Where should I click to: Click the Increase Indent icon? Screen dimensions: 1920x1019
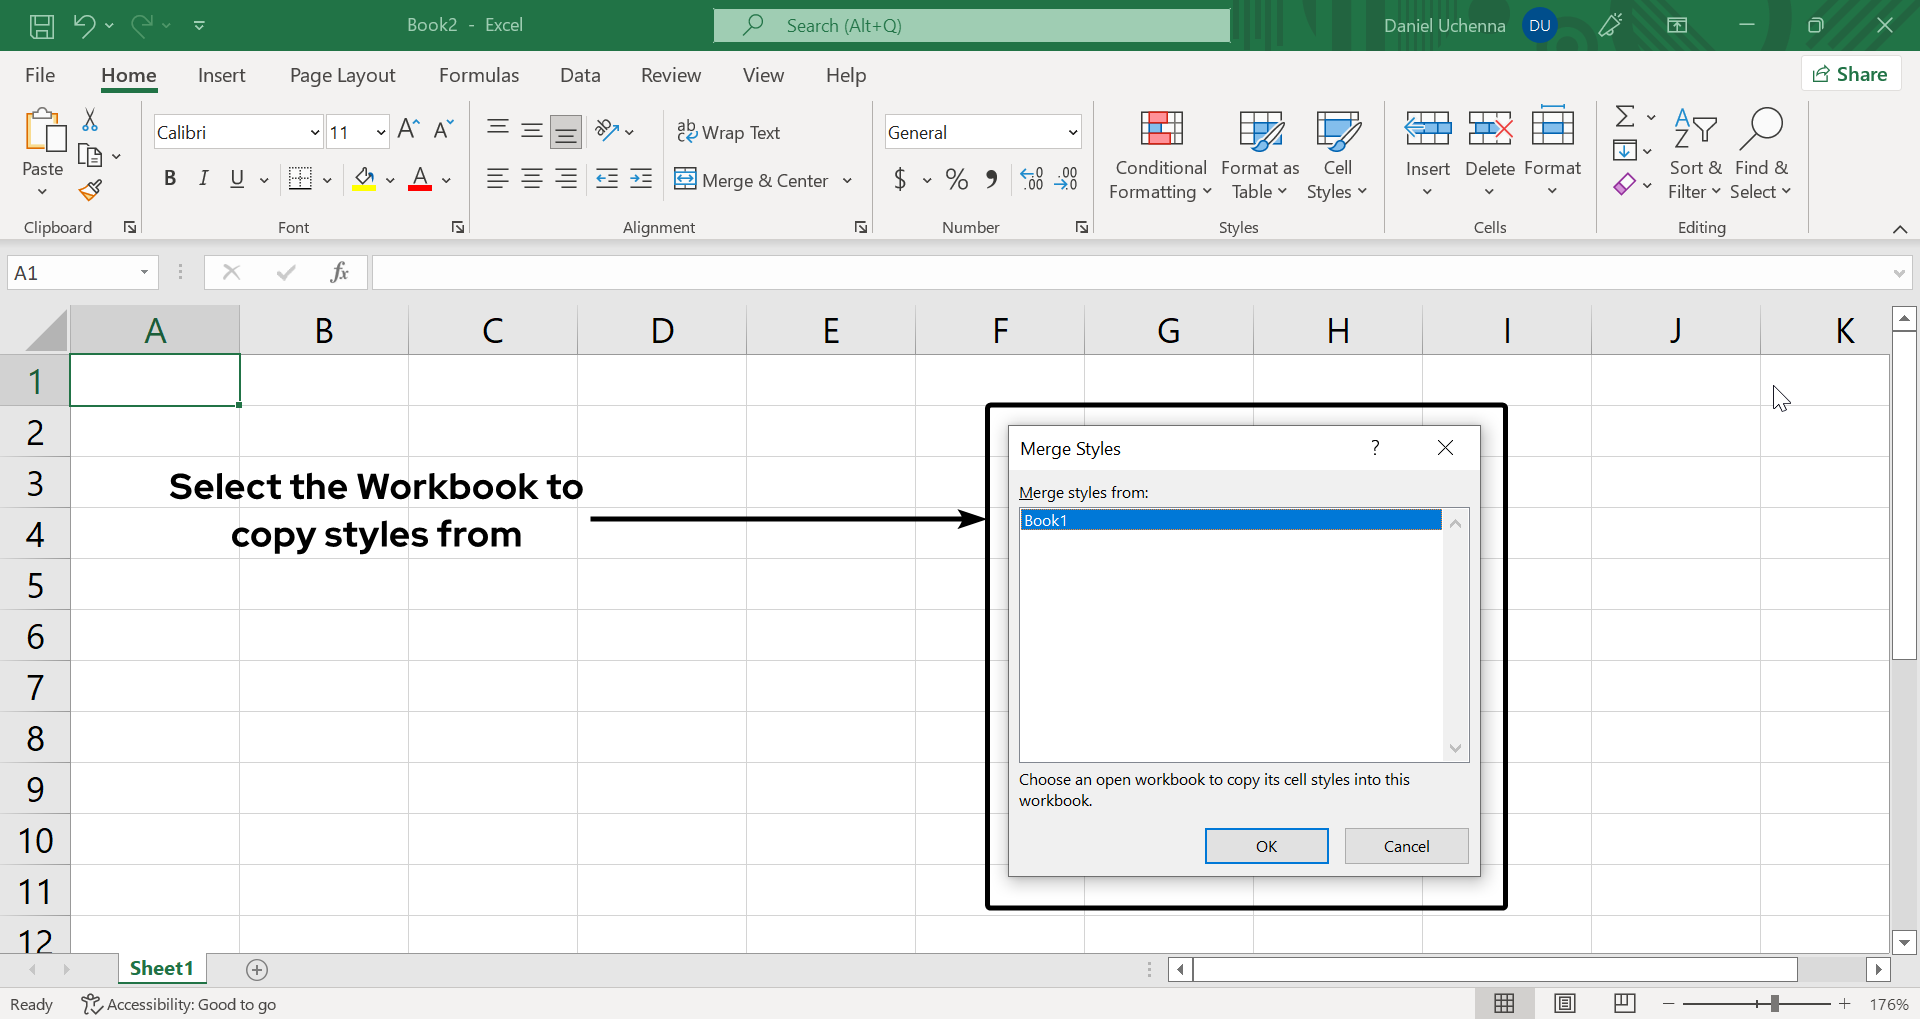point(641,180)
